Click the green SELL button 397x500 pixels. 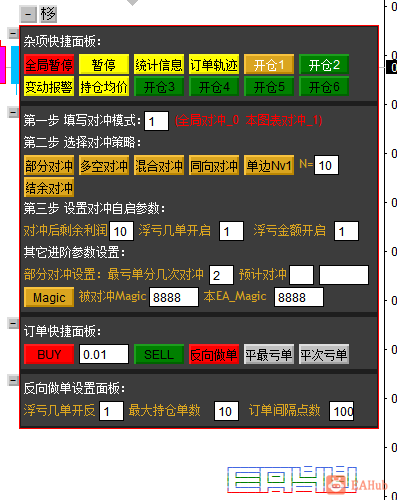tap(159, 354)
